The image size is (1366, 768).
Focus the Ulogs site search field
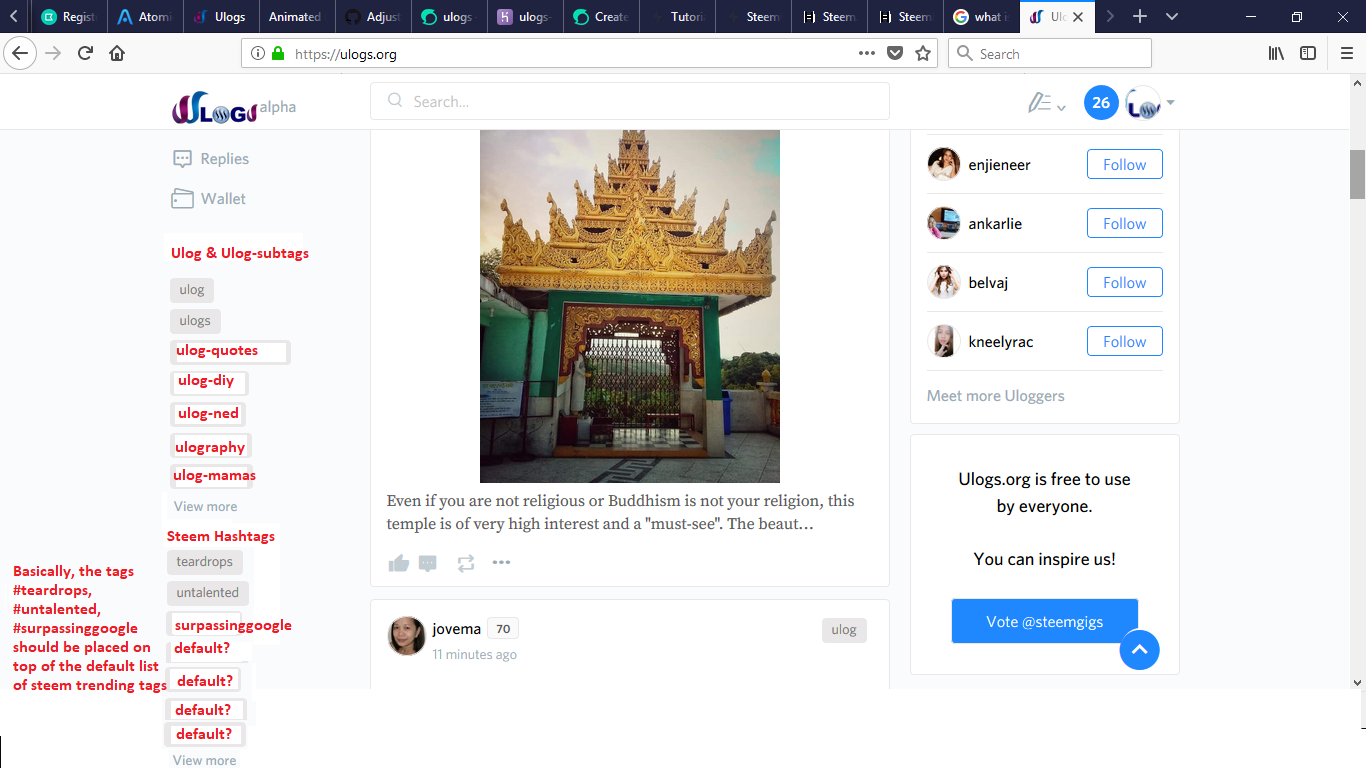(630, 101)
